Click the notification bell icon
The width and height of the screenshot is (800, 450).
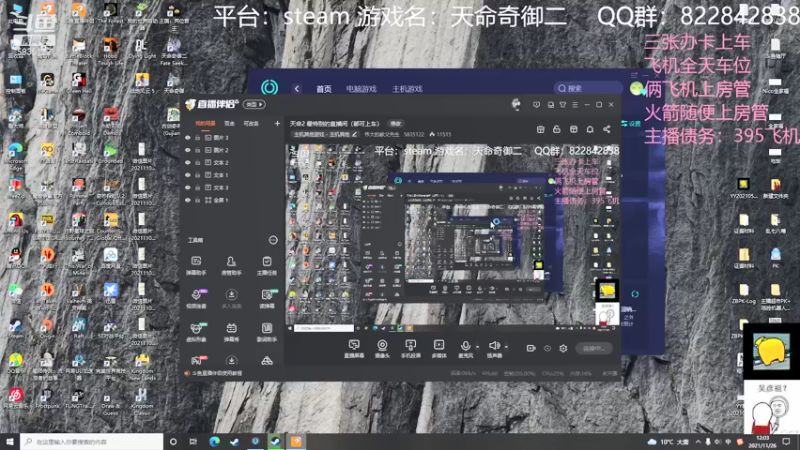[x=590, y=129]
